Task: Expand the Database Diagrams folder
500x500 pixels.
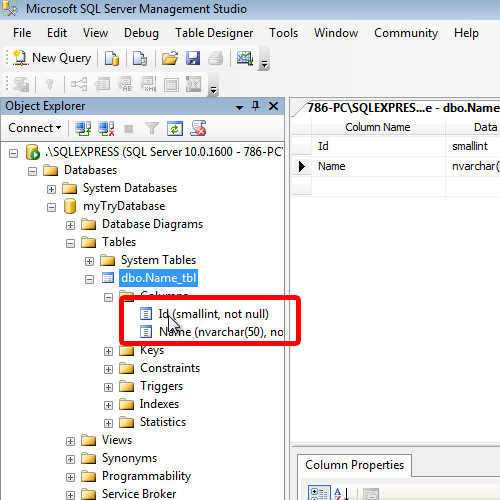Action: [70, 226]
